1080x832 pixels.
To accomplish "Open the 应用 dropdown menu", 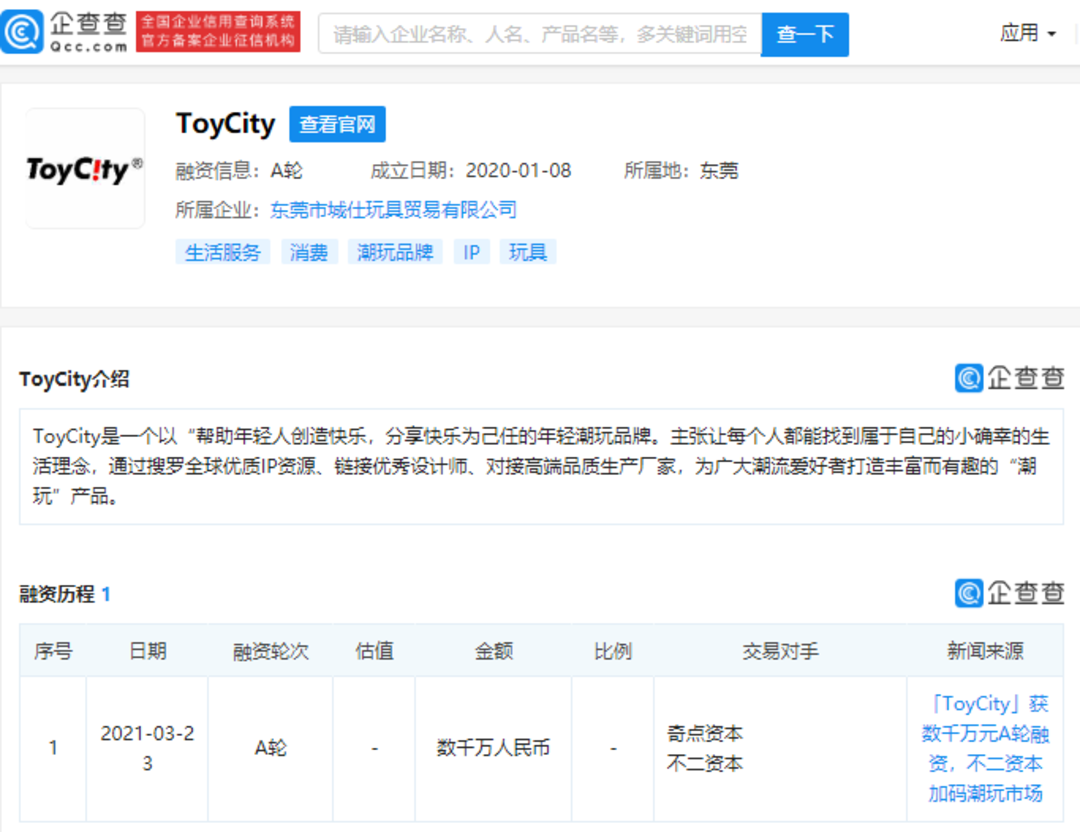I will (x=1028, y=32).
